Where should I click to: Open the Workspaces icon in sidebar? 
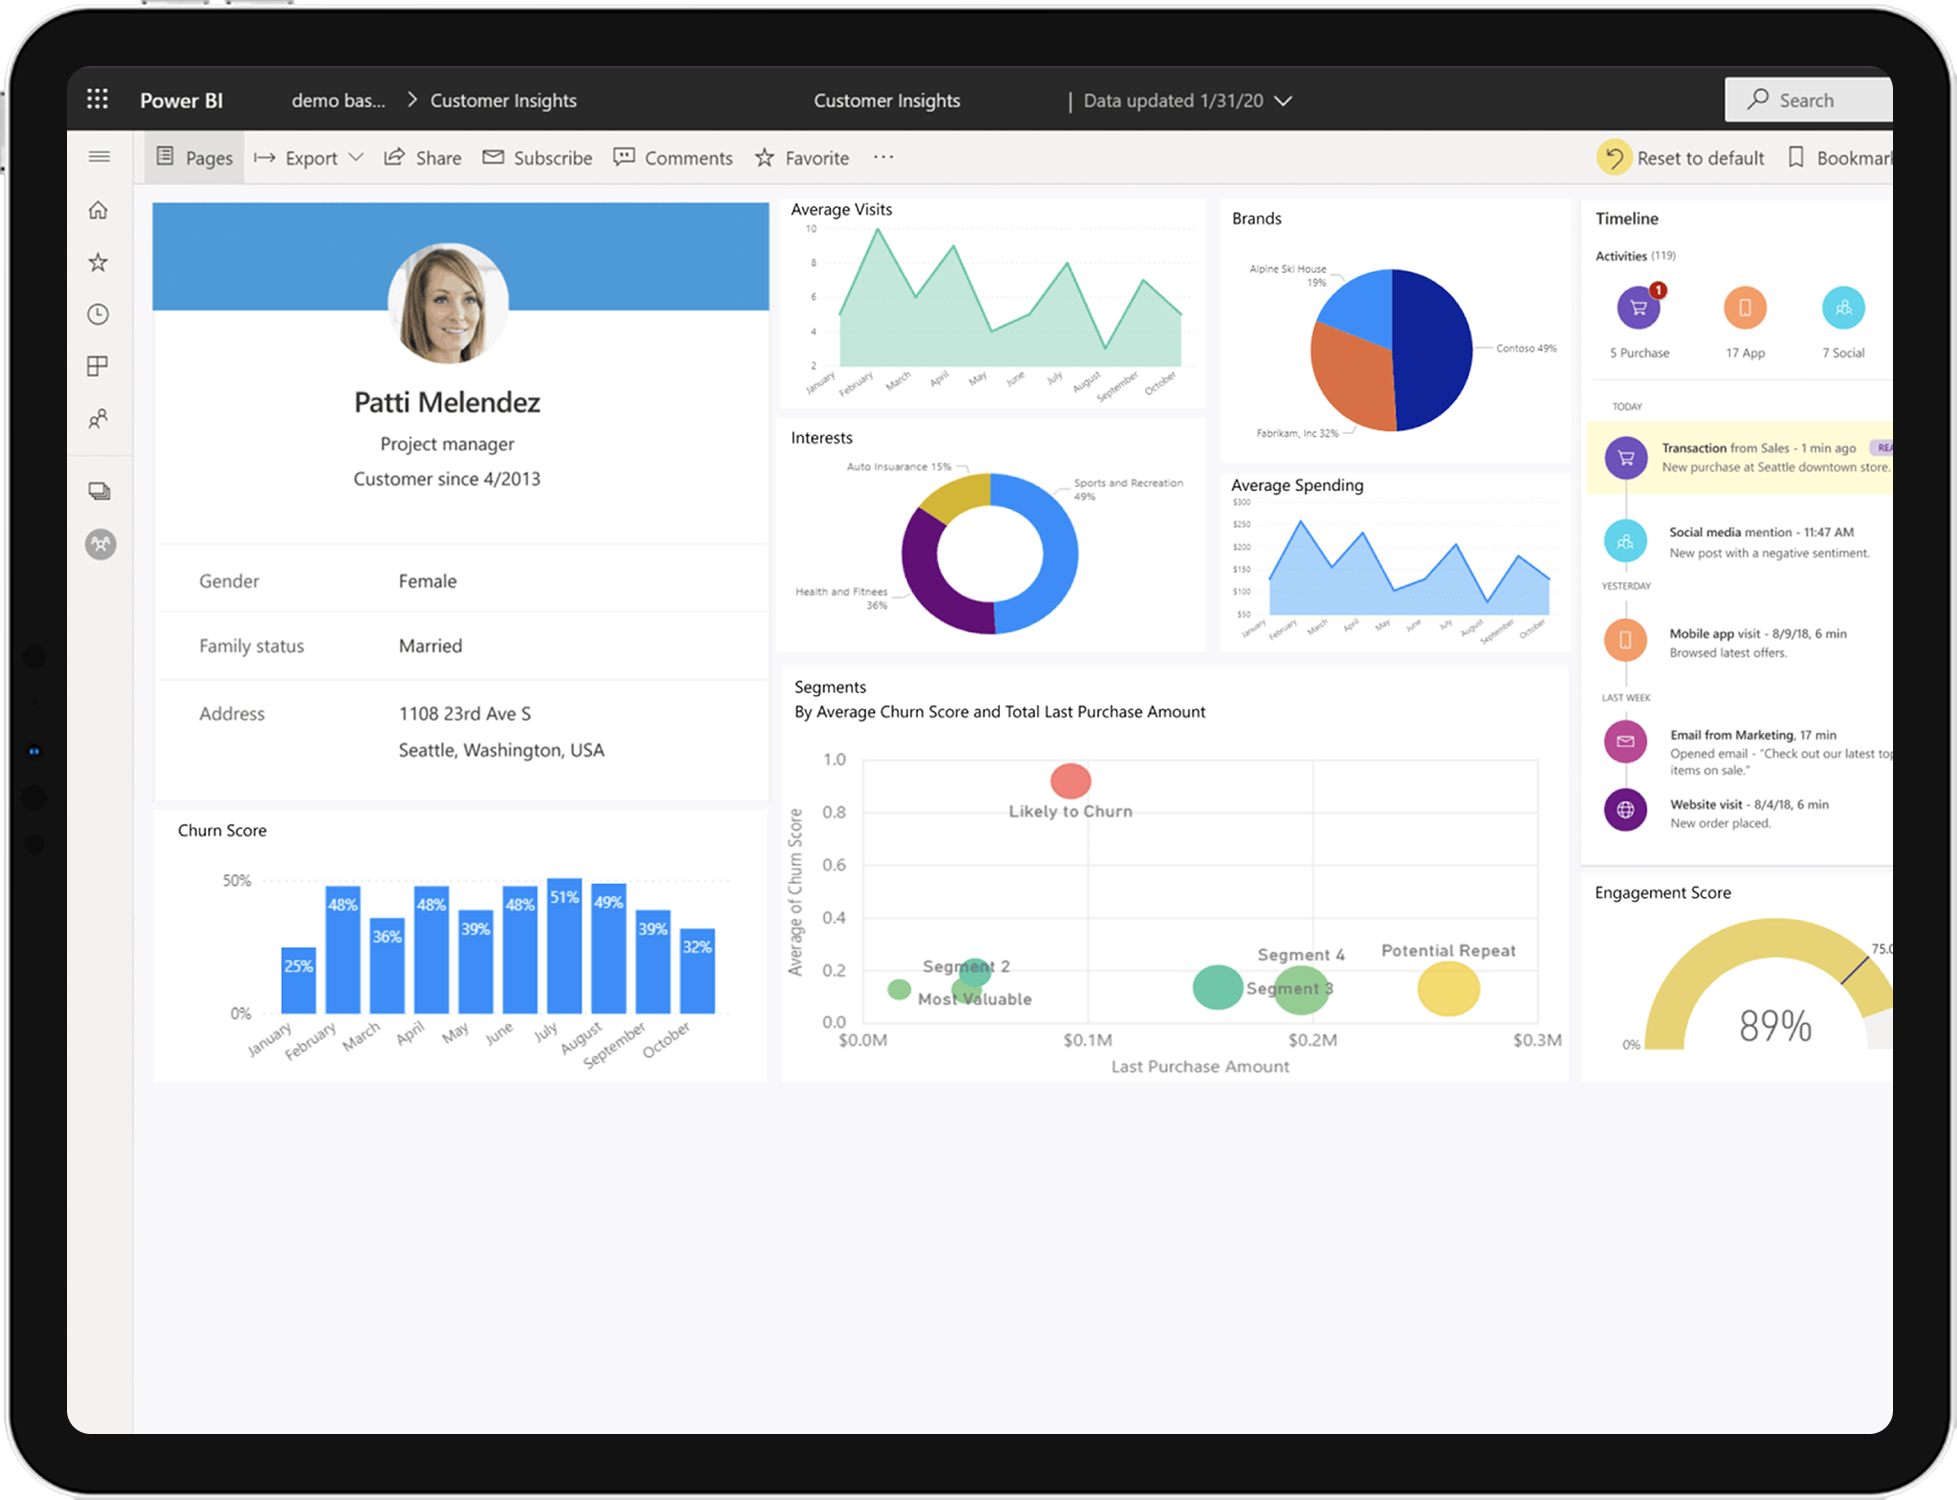point(99,491)
